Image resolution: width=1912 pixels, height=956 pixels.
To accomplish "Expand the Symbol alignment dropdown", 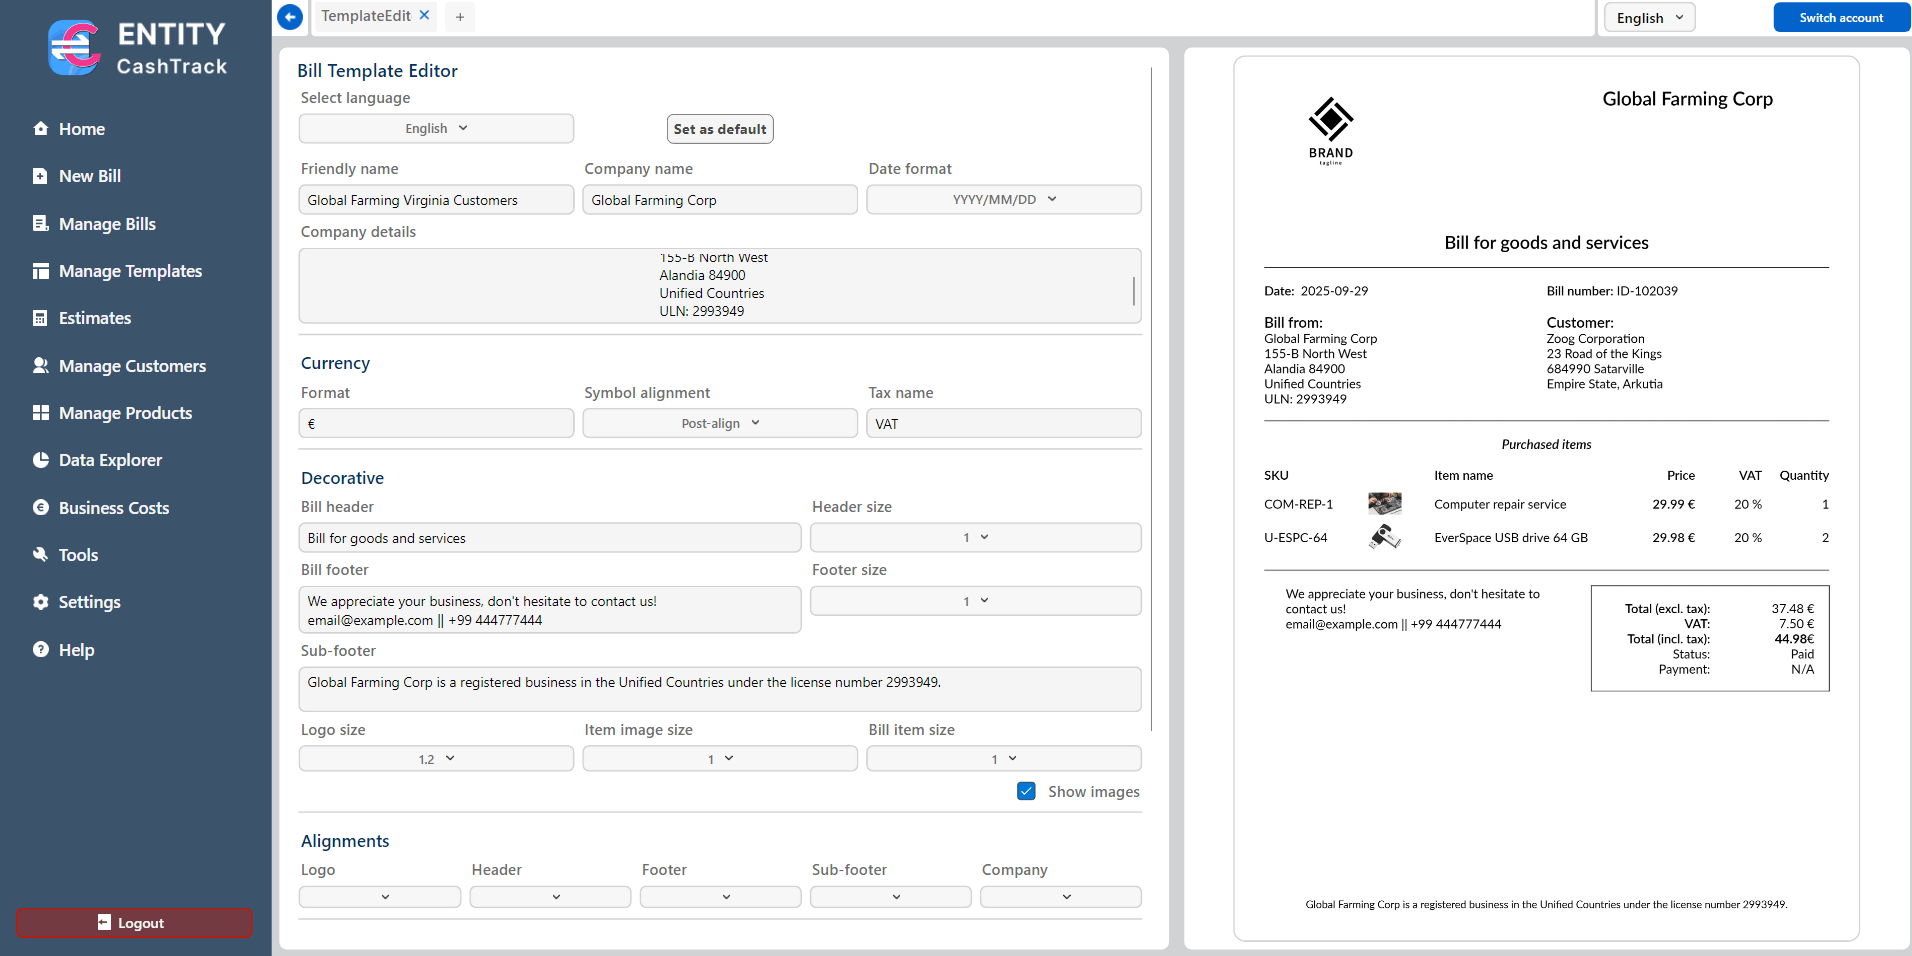I will point(719,424).
